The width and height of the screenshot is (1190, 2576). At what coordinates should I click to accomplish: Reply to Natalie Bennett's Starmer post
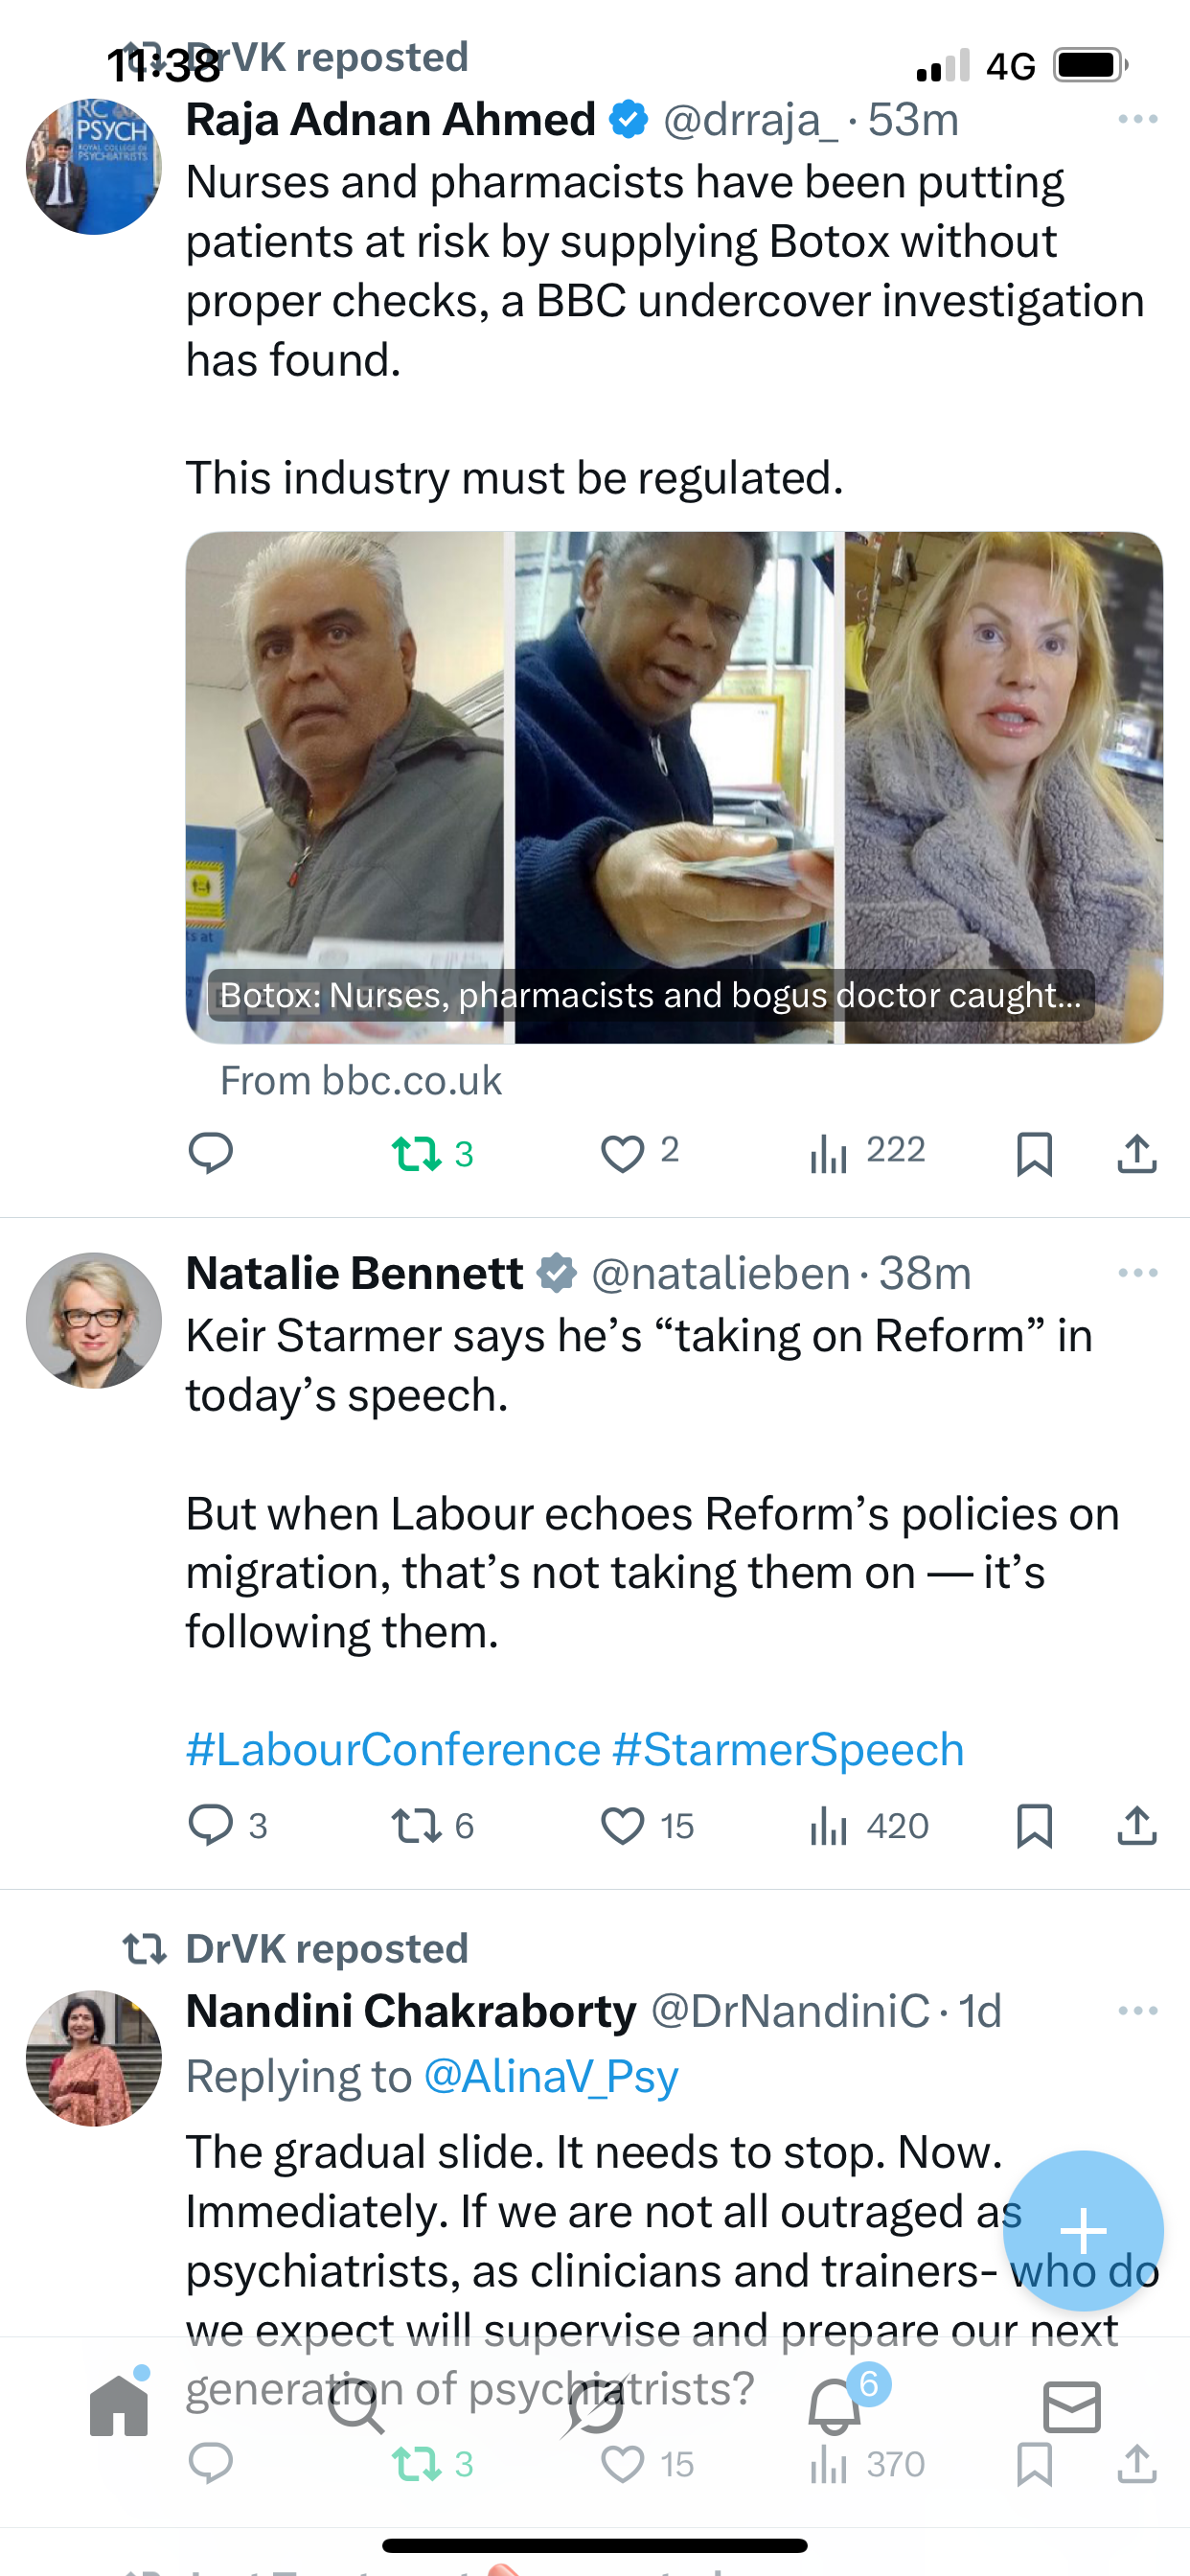pos(210,1825)
